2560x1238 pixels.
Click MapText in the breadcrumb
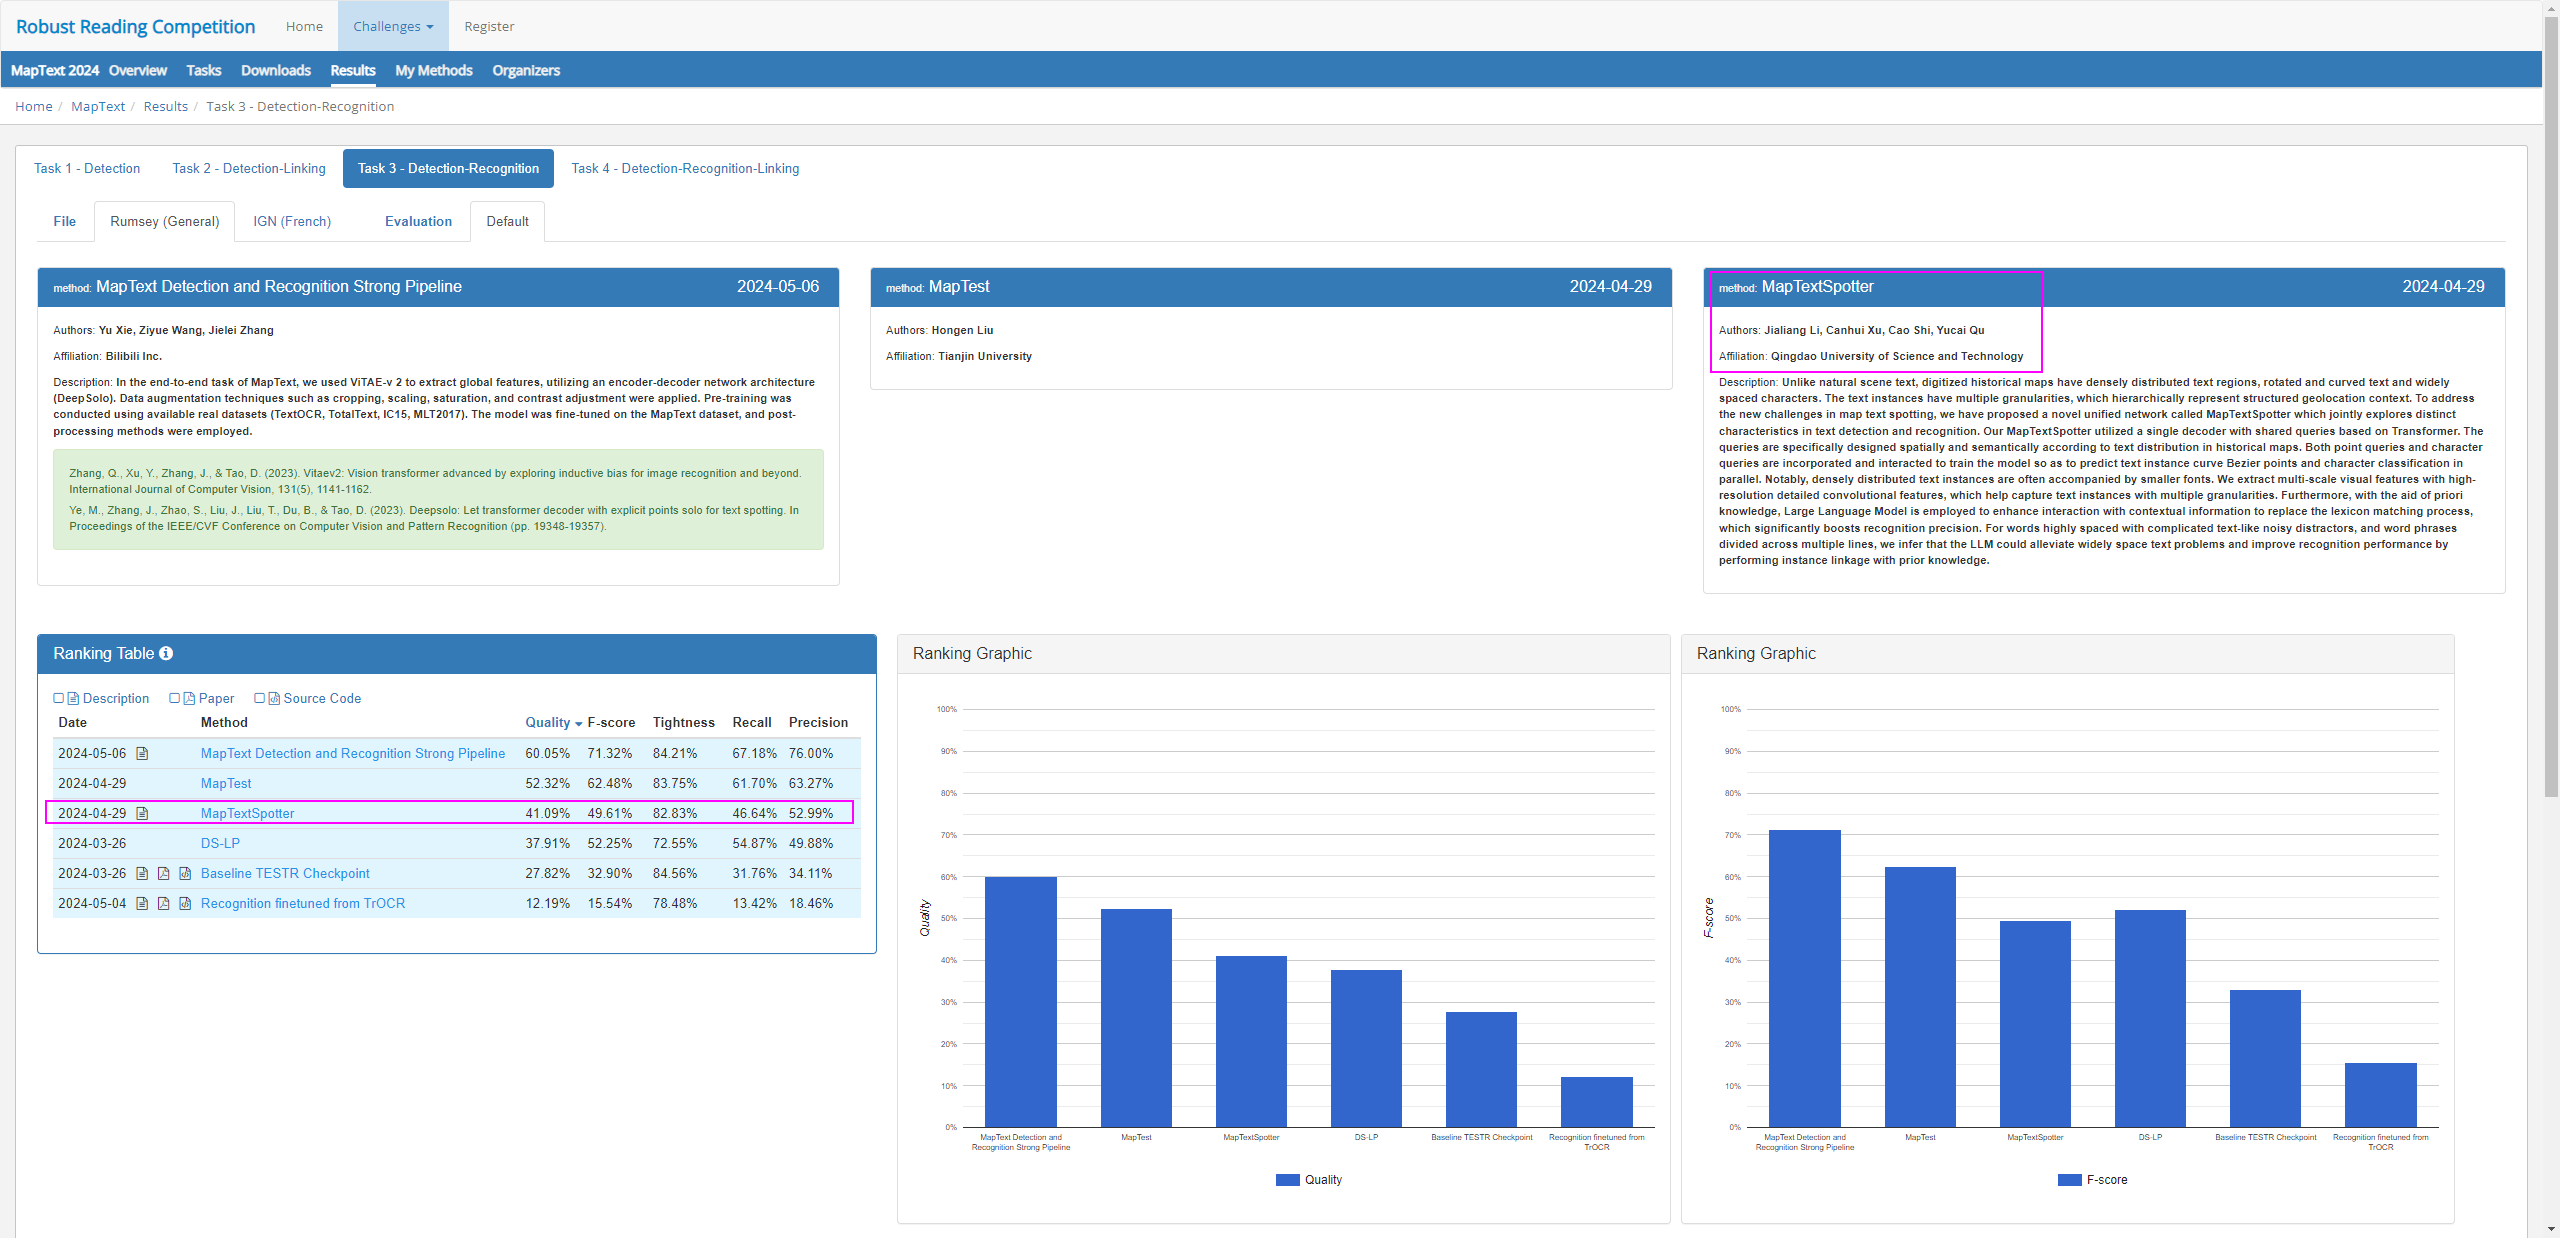coord(98,107)
